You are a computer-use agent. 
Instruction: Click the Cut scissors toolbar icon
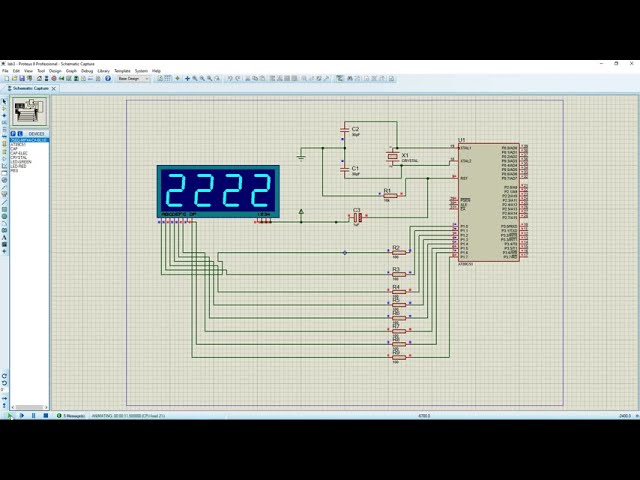[x=247, y=78]
